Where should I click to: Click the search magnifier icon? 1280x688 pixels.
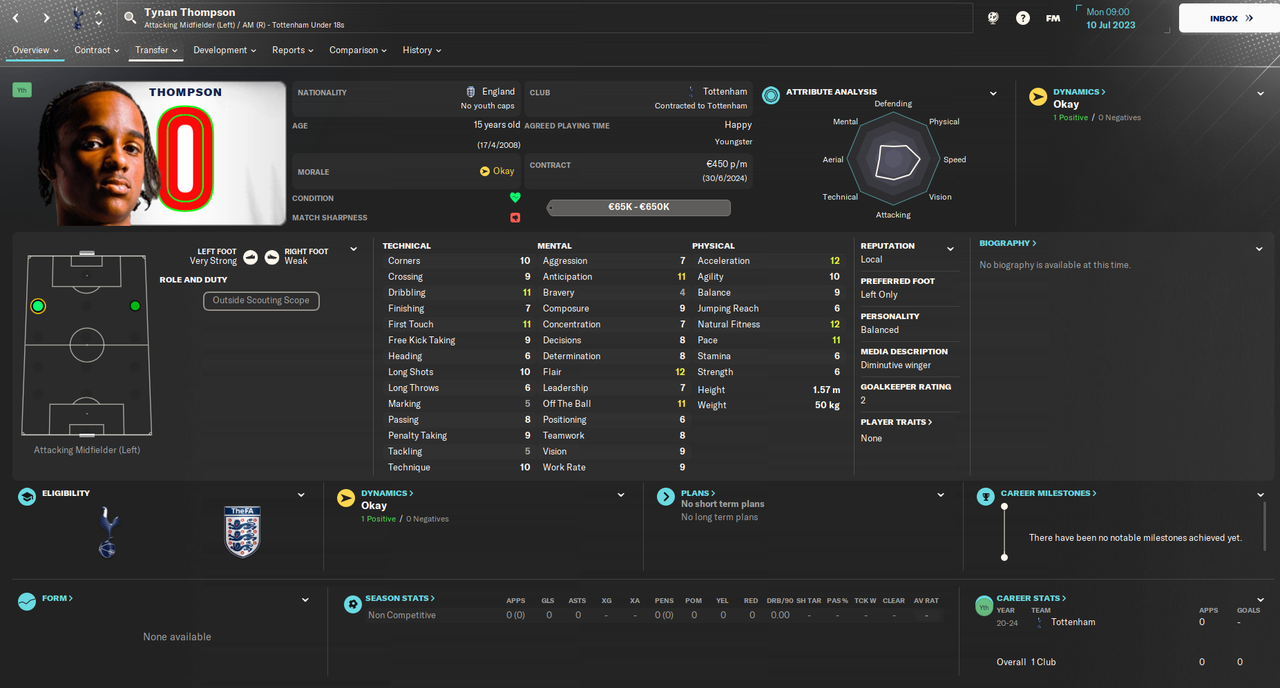(x=130, y=18)
